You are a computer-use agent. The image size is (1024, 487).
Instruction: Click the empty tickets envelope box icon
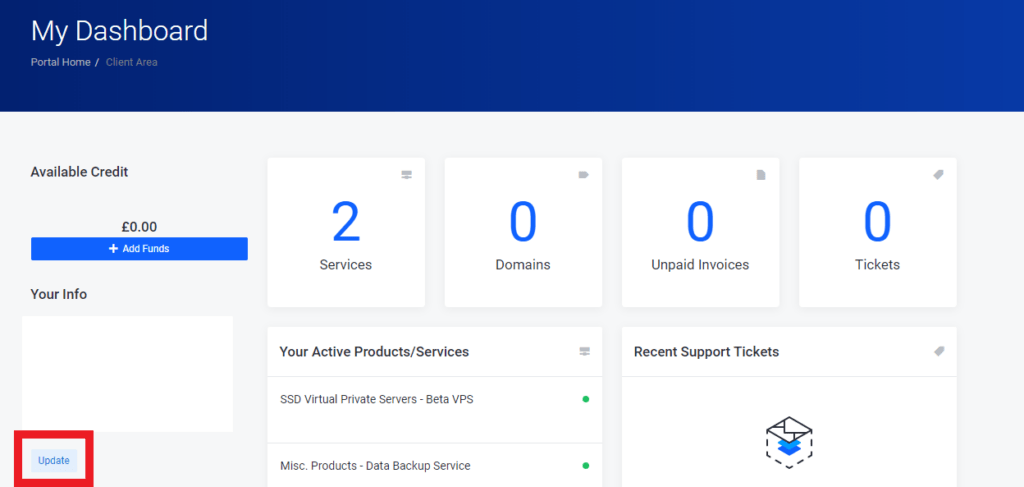pos(789,442)
